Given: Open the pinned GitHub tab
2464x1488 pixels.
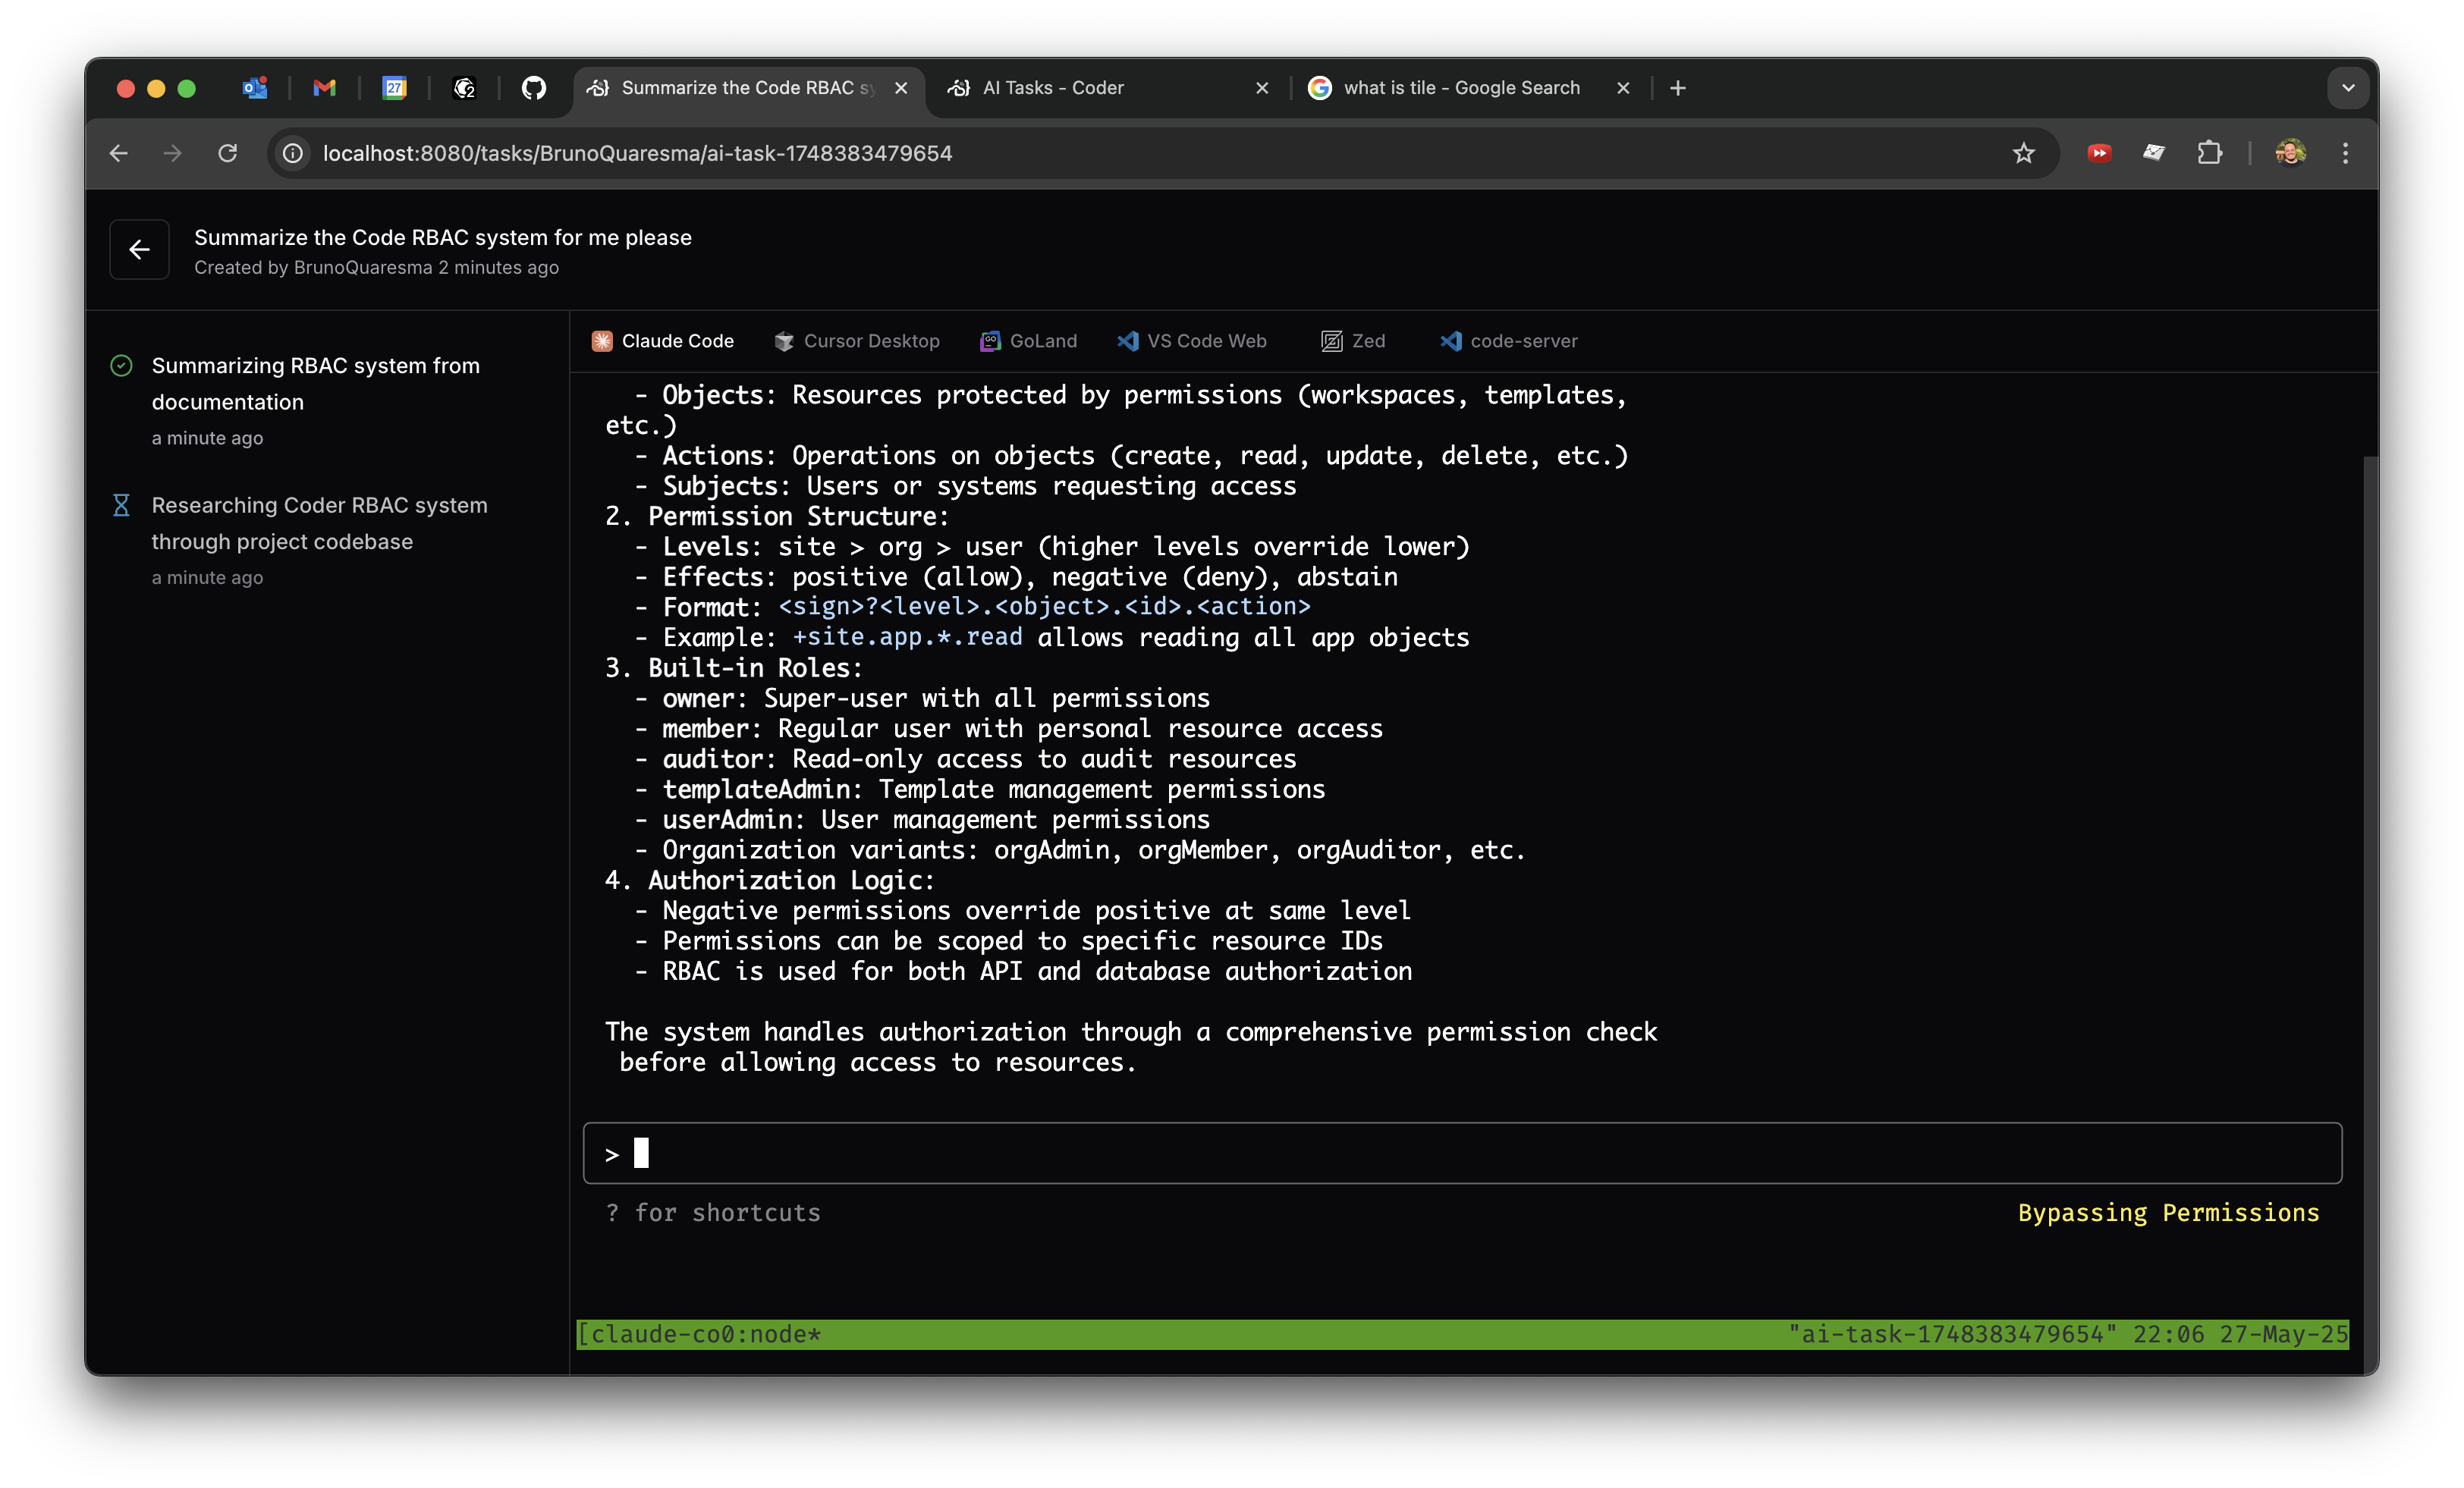Looking at the screenshot, I should click(534, 88).
